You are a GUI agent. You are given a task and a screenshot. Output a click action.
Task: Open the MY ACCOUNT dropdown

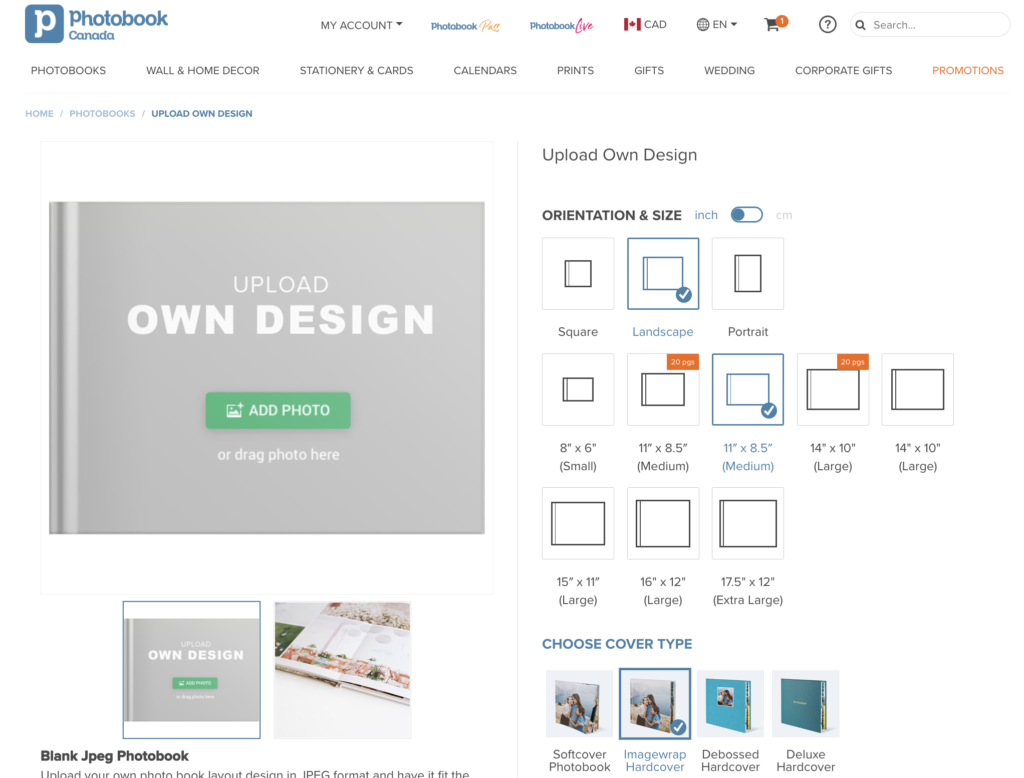361,25
